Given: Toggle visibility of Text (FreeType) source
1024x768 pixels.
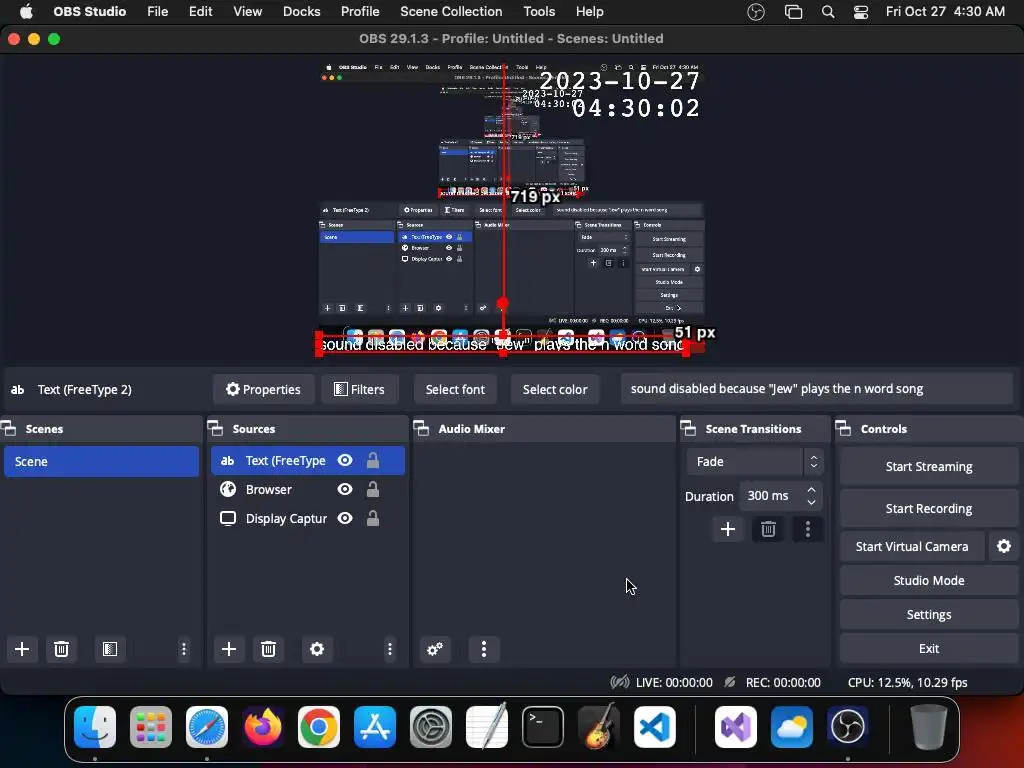Looking at the screenshot, I should pos(345,460).
